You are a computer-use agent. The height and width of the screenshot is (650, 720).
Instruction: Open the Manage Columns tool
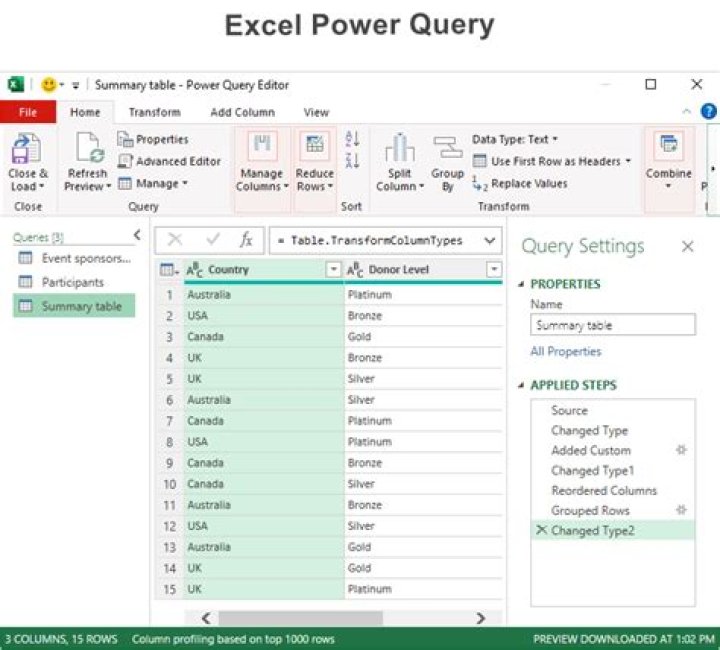tap(261, 146)
